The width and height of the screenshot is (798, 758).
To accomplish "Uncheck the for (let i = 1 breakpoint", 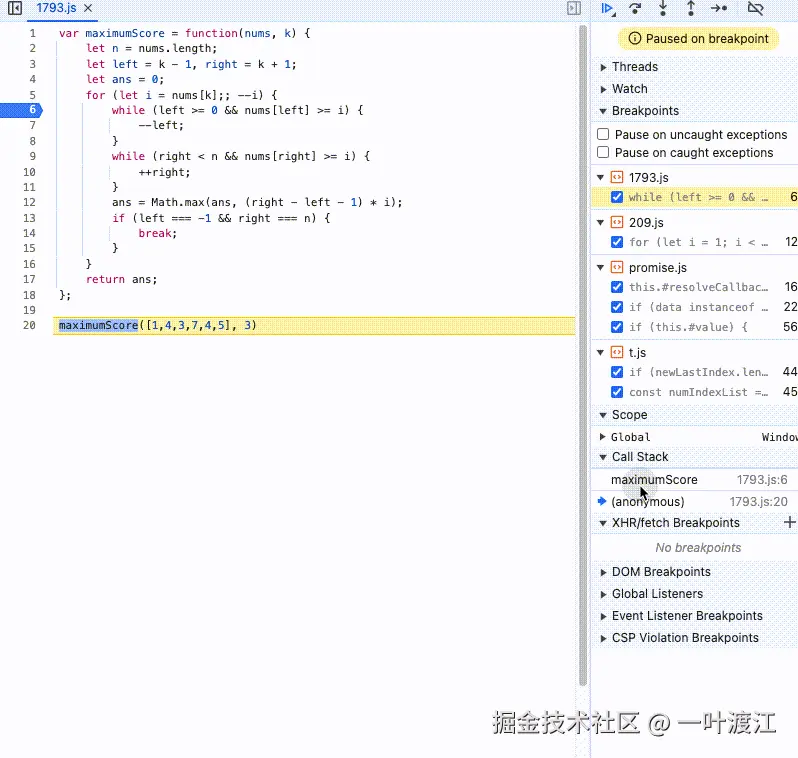I will [617, 242].
